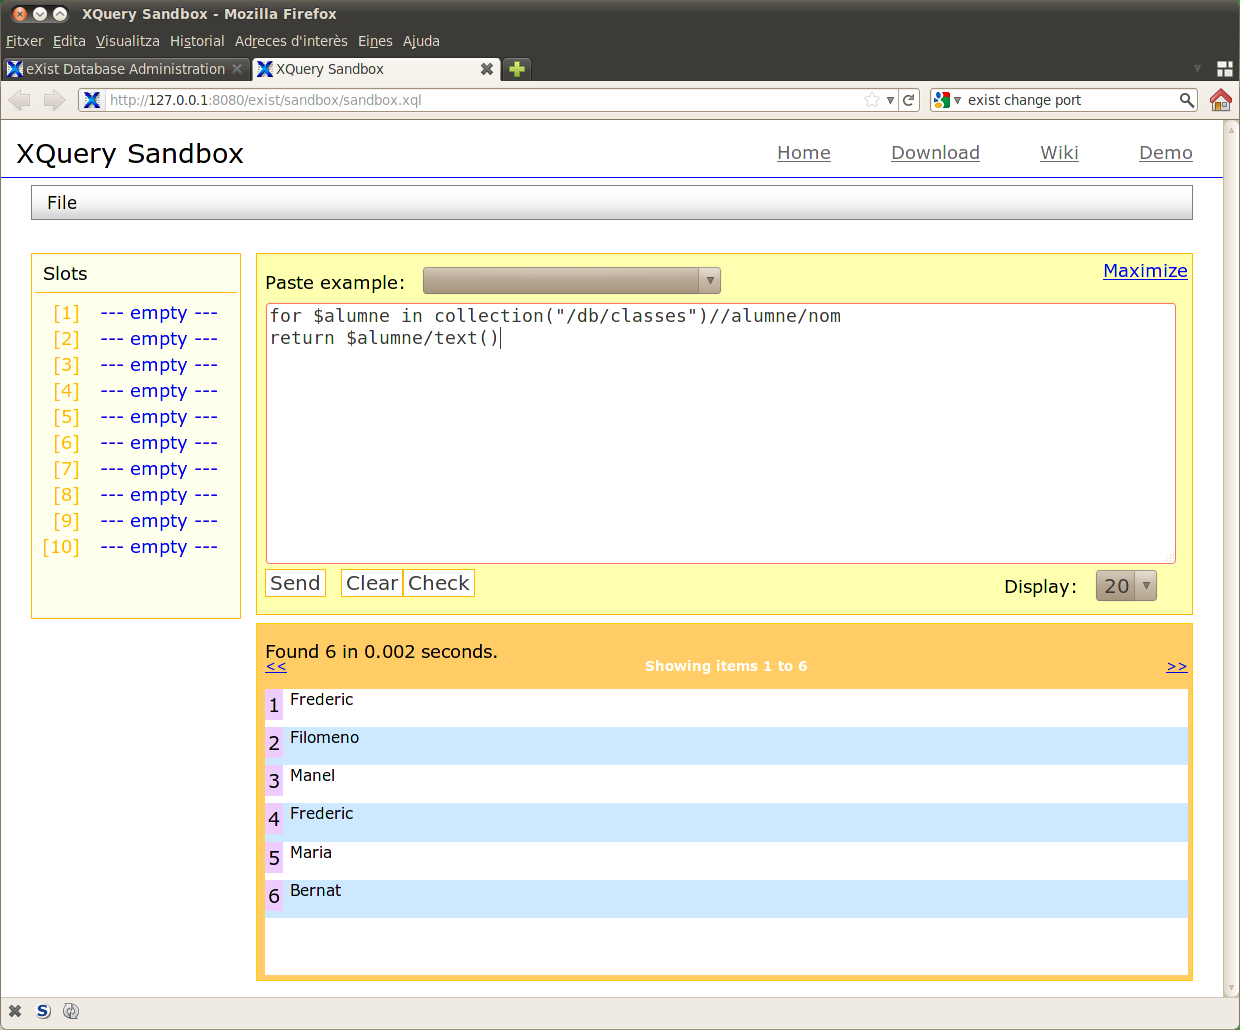Open the Historial menu

click(x=197, y=41)
